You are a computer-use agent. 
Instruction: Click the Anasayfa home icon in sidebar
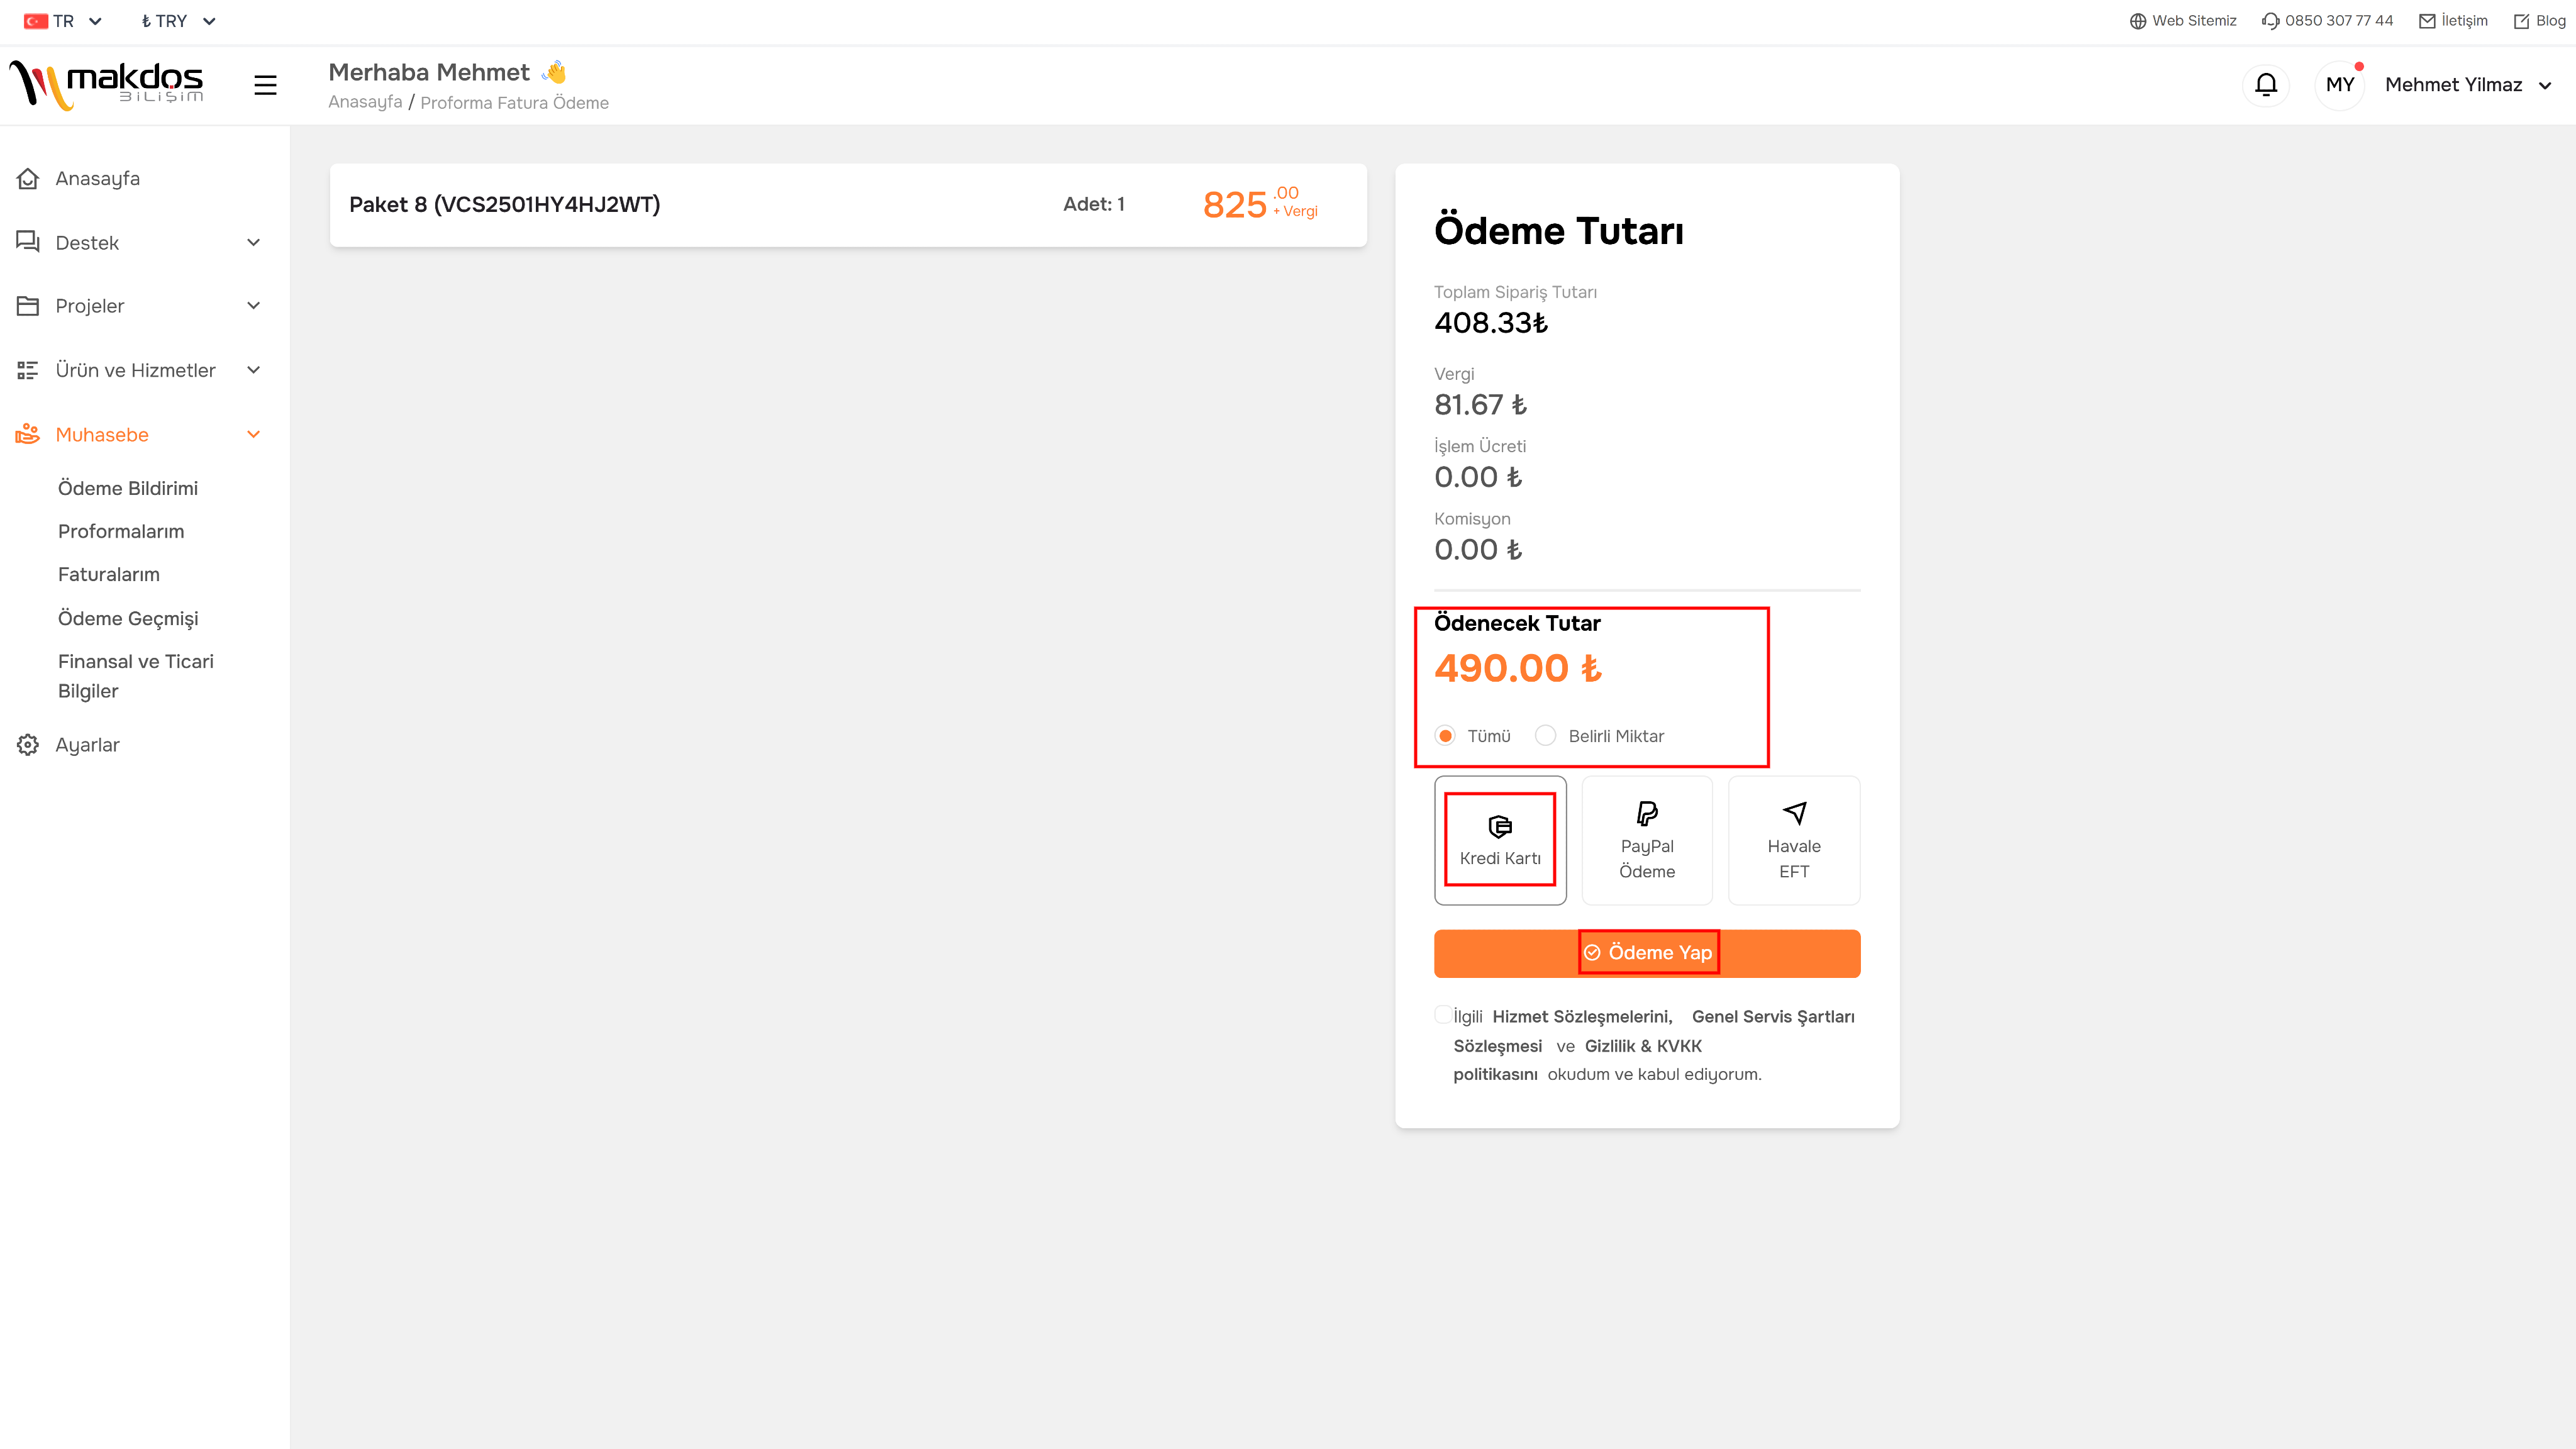pyautogui.click(x=28, y=178)
